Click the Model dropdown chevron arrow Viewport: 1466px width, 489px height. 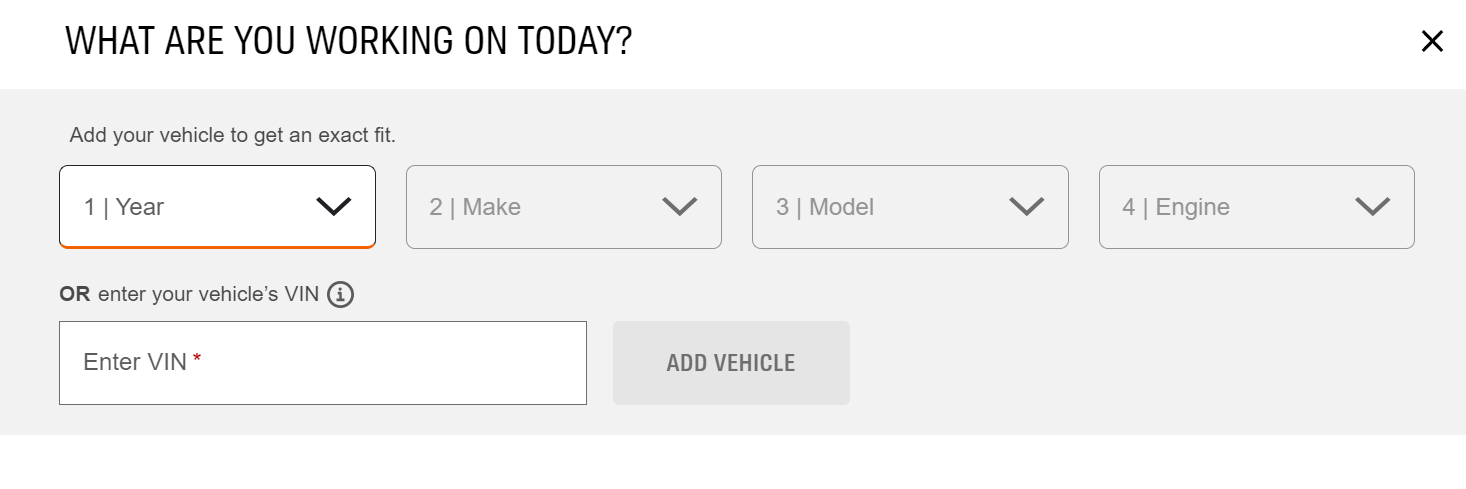tap(1026, 207)
